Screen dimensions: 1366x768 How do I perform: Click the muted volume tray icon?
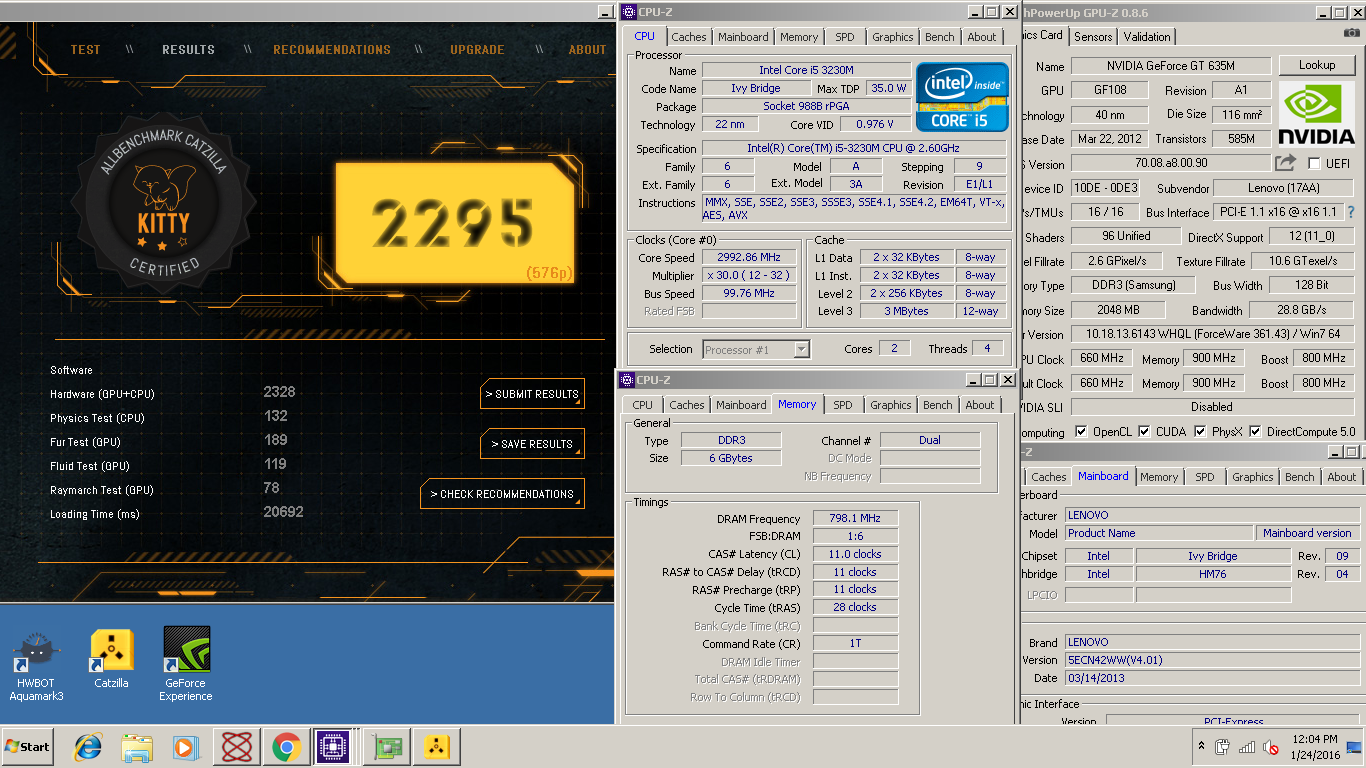tap(1271, 747)
